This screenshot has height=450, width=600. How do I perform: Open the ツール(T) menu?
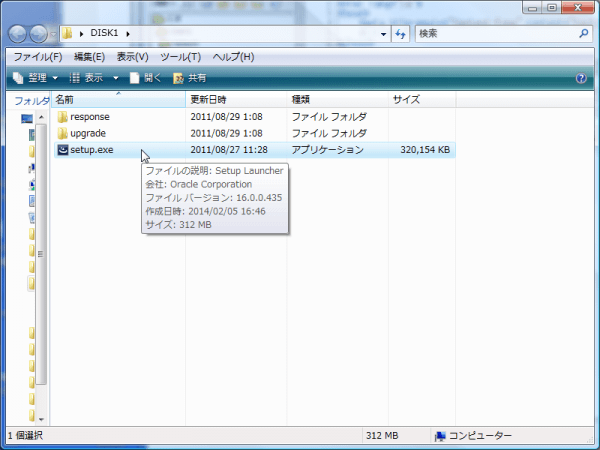[180, 57]
